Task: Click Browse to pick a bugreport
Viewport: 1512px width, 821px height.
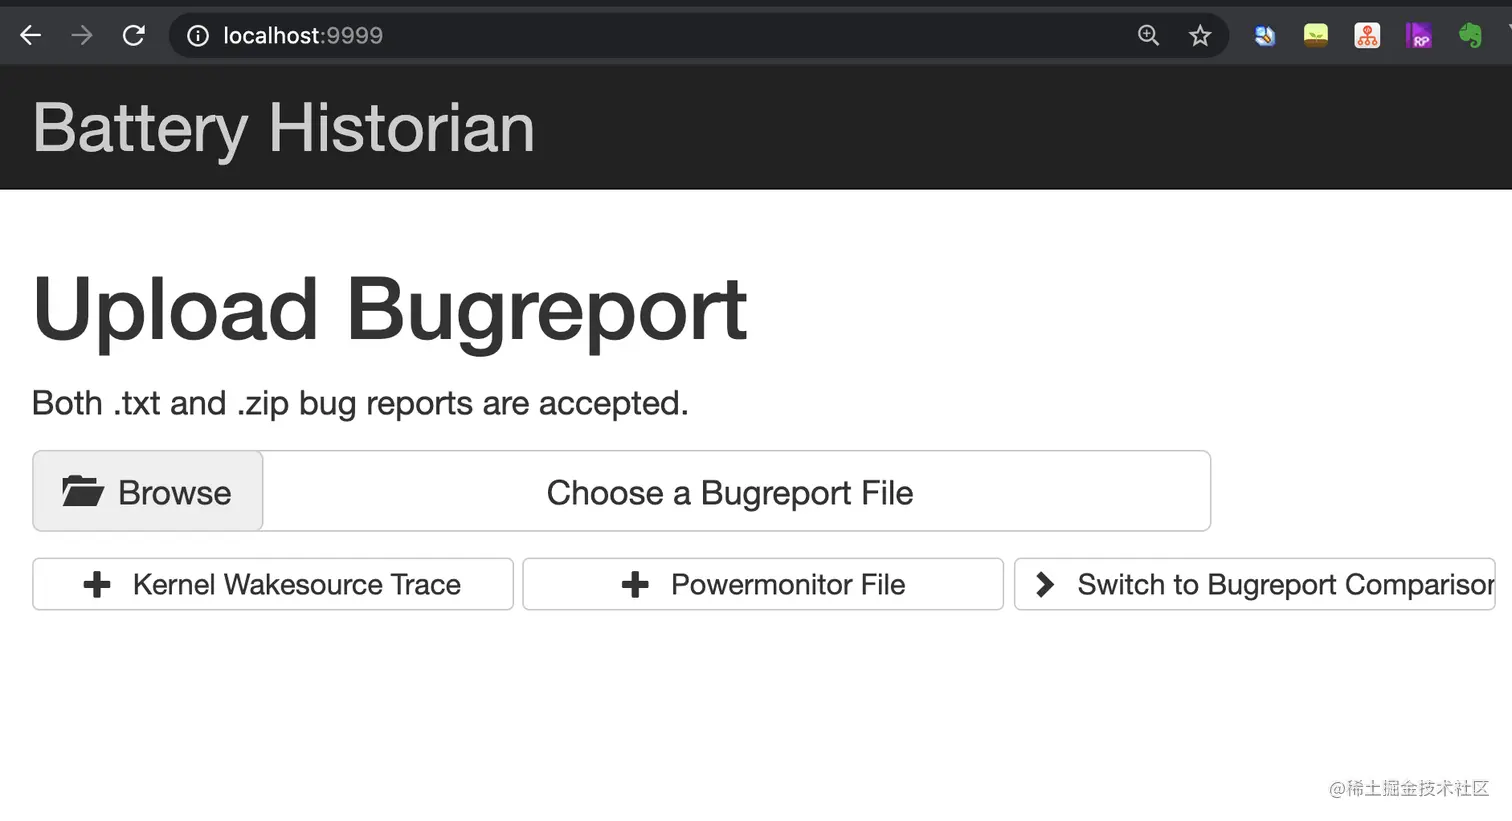Action: click(x=148, y=491)
